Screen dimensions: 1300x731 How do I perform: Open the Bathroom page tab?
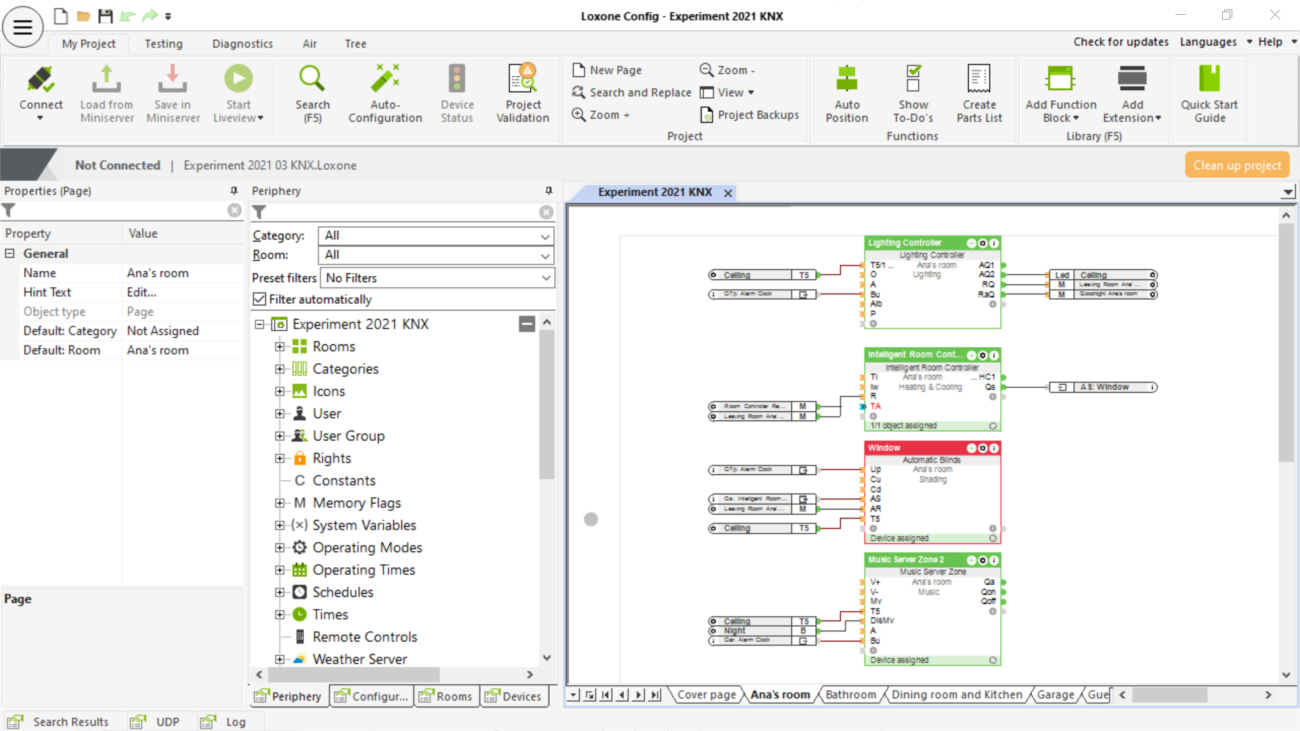pyautogui.click(x=850, y=695)
